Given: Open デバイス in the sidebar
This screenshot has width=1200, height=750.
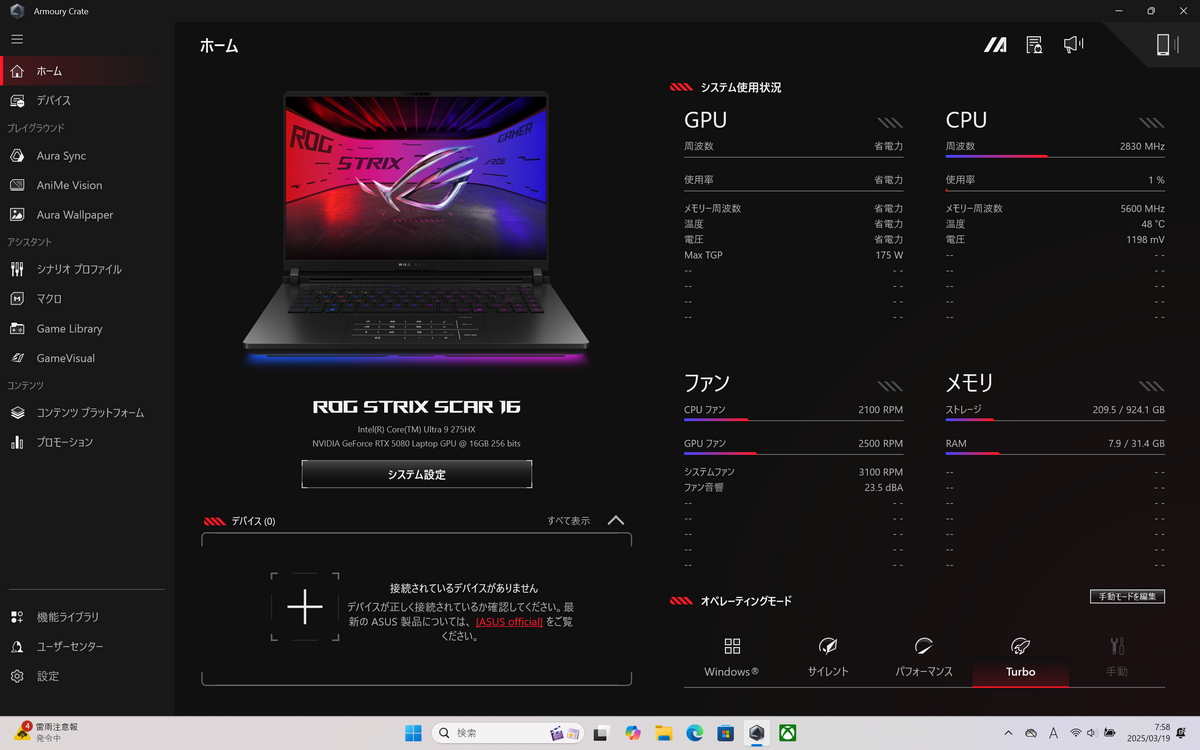Looking at the screenshot, I should point(87,101).
